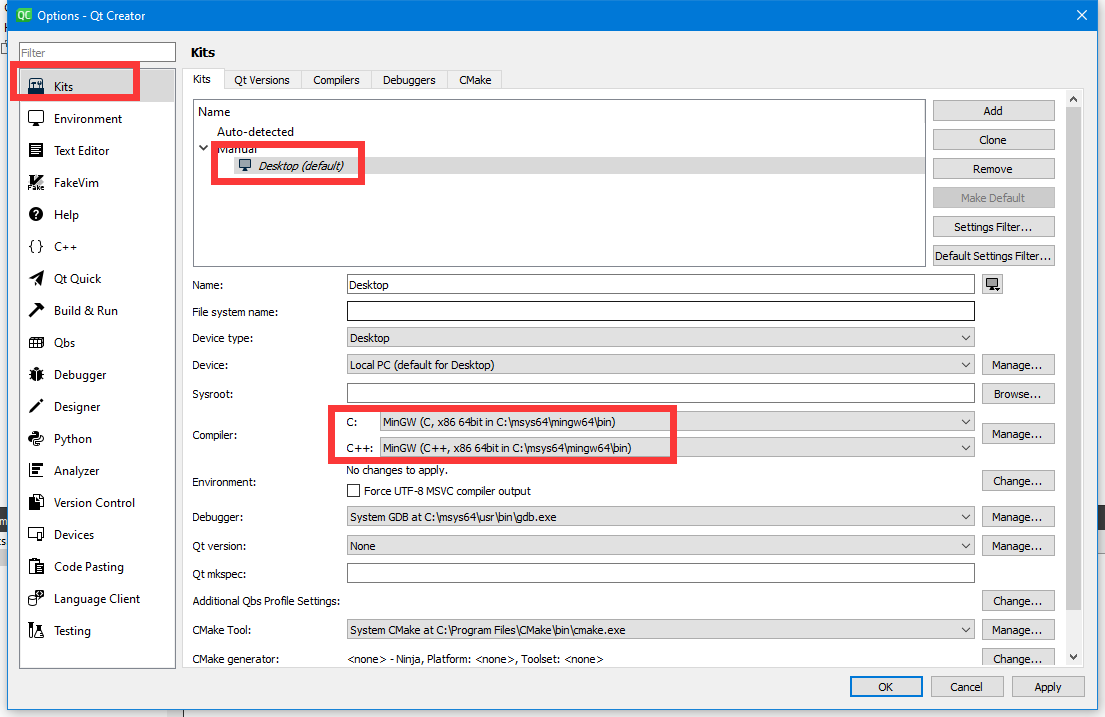Image resolution: width=1105 pixels, height=717 pixels.
Task: Open the Debugger dropdown with System GDB
Action: pos(660,517)
